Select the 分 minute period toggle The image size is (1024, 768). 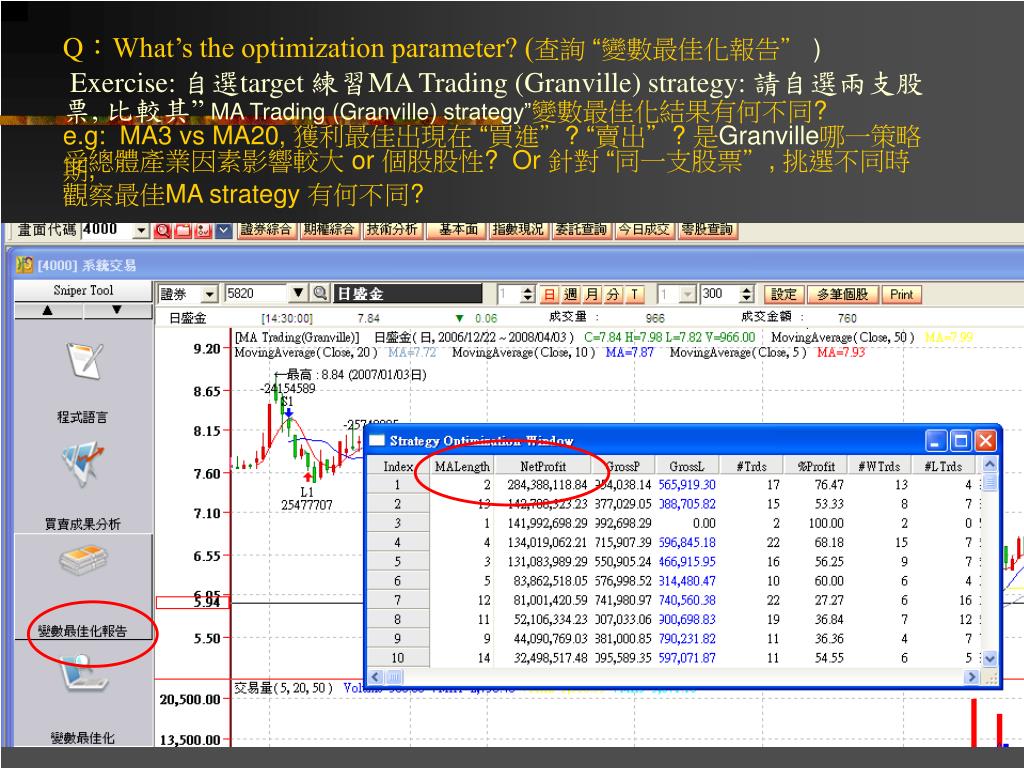612,295
